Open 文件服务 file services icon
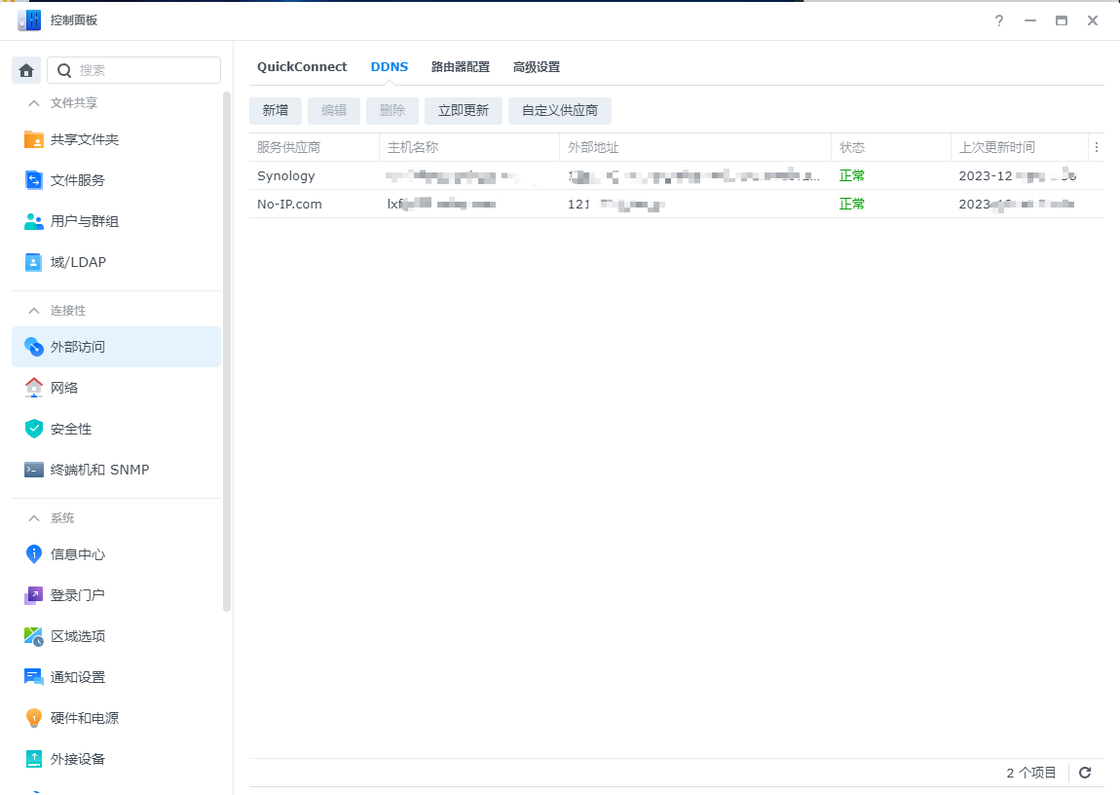The width and height of the screenshot is (1120, 795). coord(34,181)
